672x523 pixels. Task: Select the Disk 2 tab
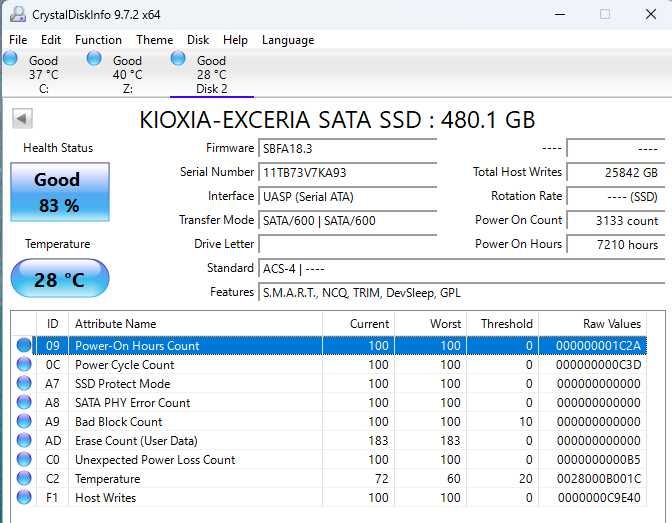(211, 74)
